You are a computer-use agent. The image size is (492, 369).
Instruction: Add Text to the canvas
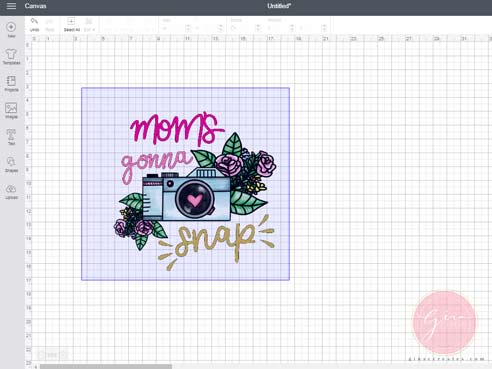coord(11,137)
